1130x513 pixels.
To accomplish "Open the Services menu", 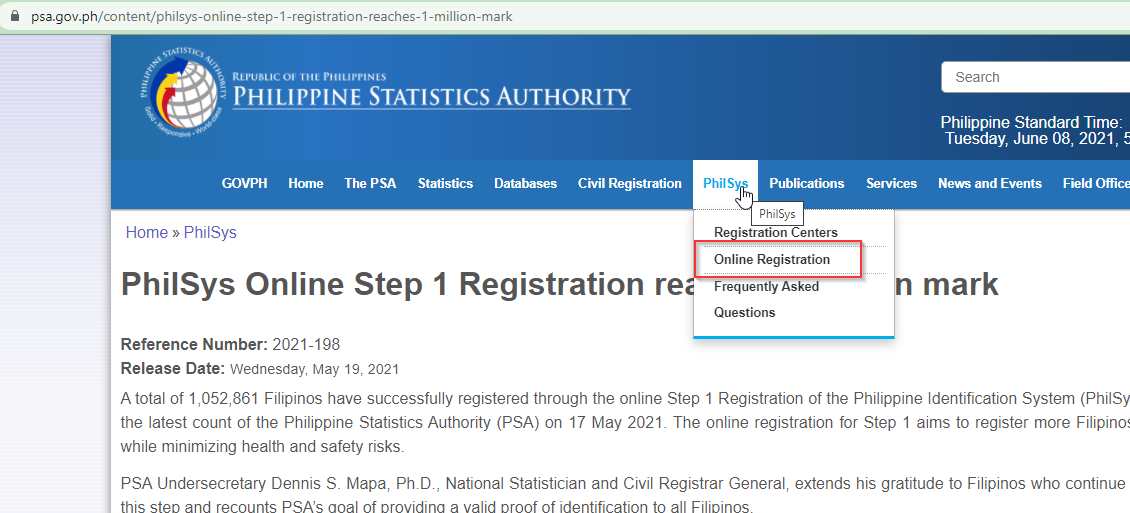I will pos(891,184).
